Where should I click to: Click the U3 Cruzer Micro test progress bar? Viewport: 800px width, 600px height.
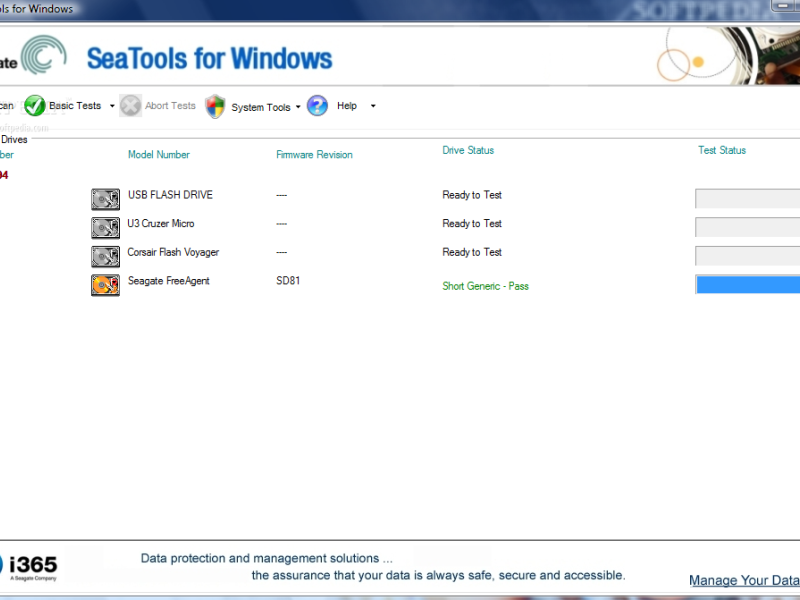[747, 227]
